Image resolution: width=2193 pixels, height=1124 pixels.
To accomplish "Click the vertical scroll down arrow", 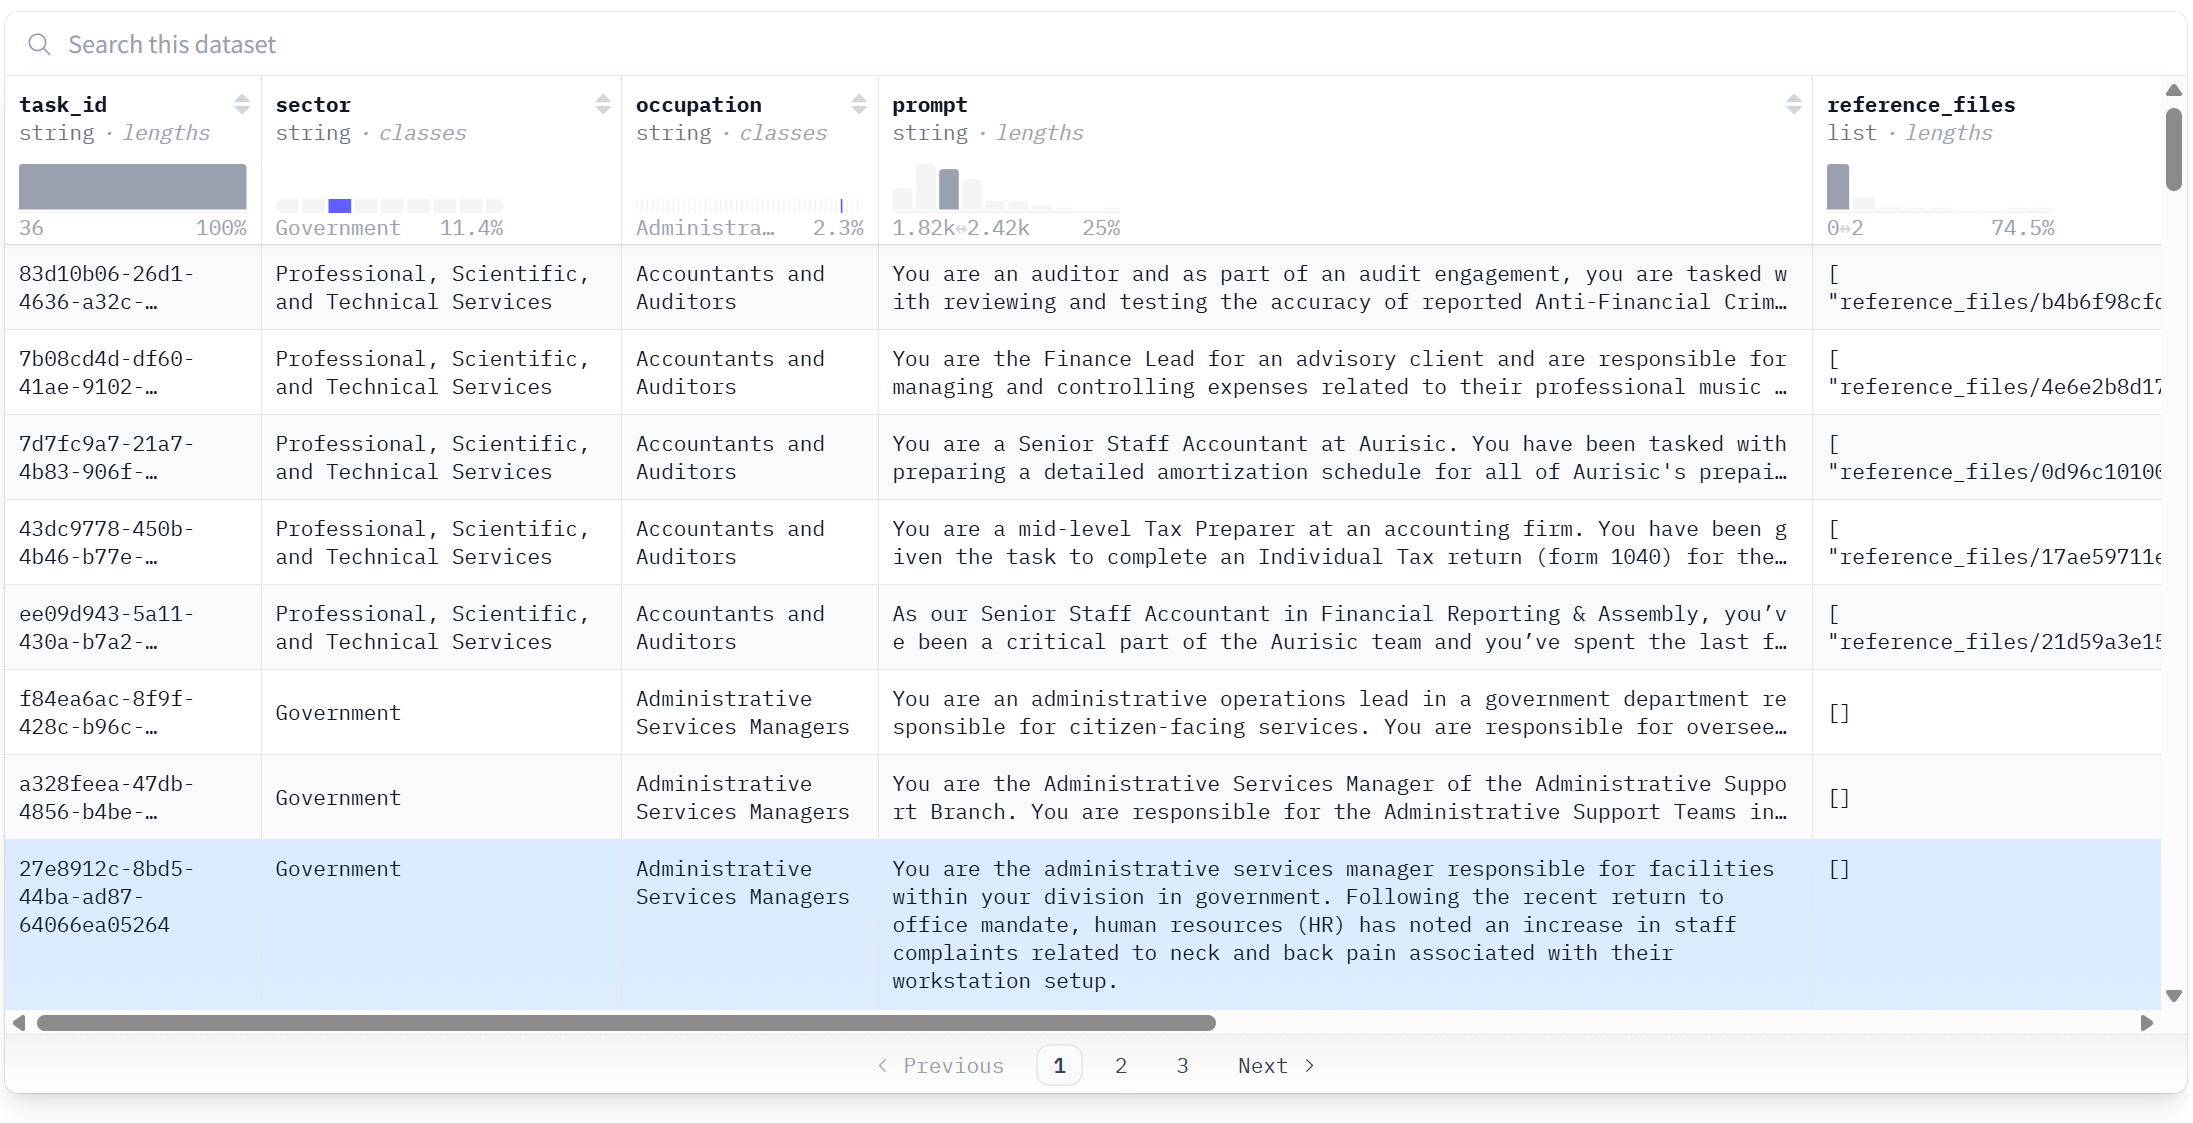I will 2173,996.
